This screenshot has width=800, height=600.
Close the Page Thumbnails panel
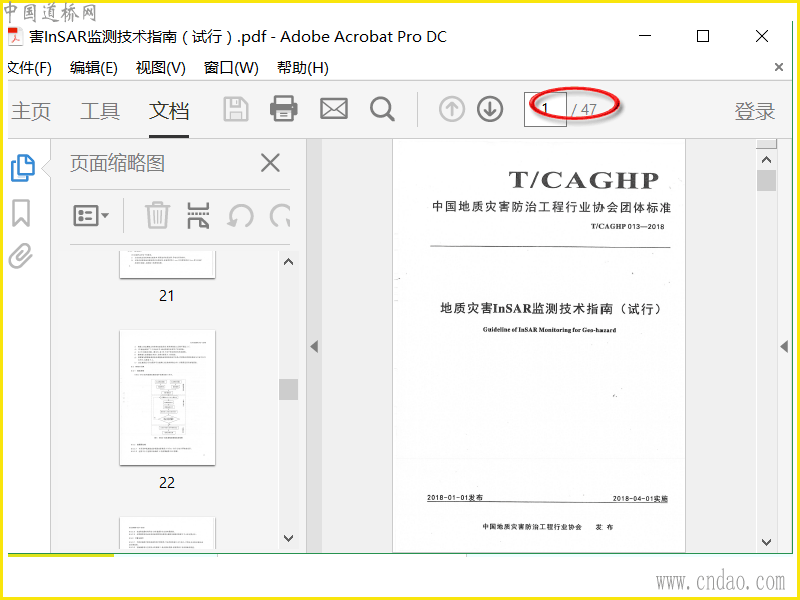click(x=270, y=163)
